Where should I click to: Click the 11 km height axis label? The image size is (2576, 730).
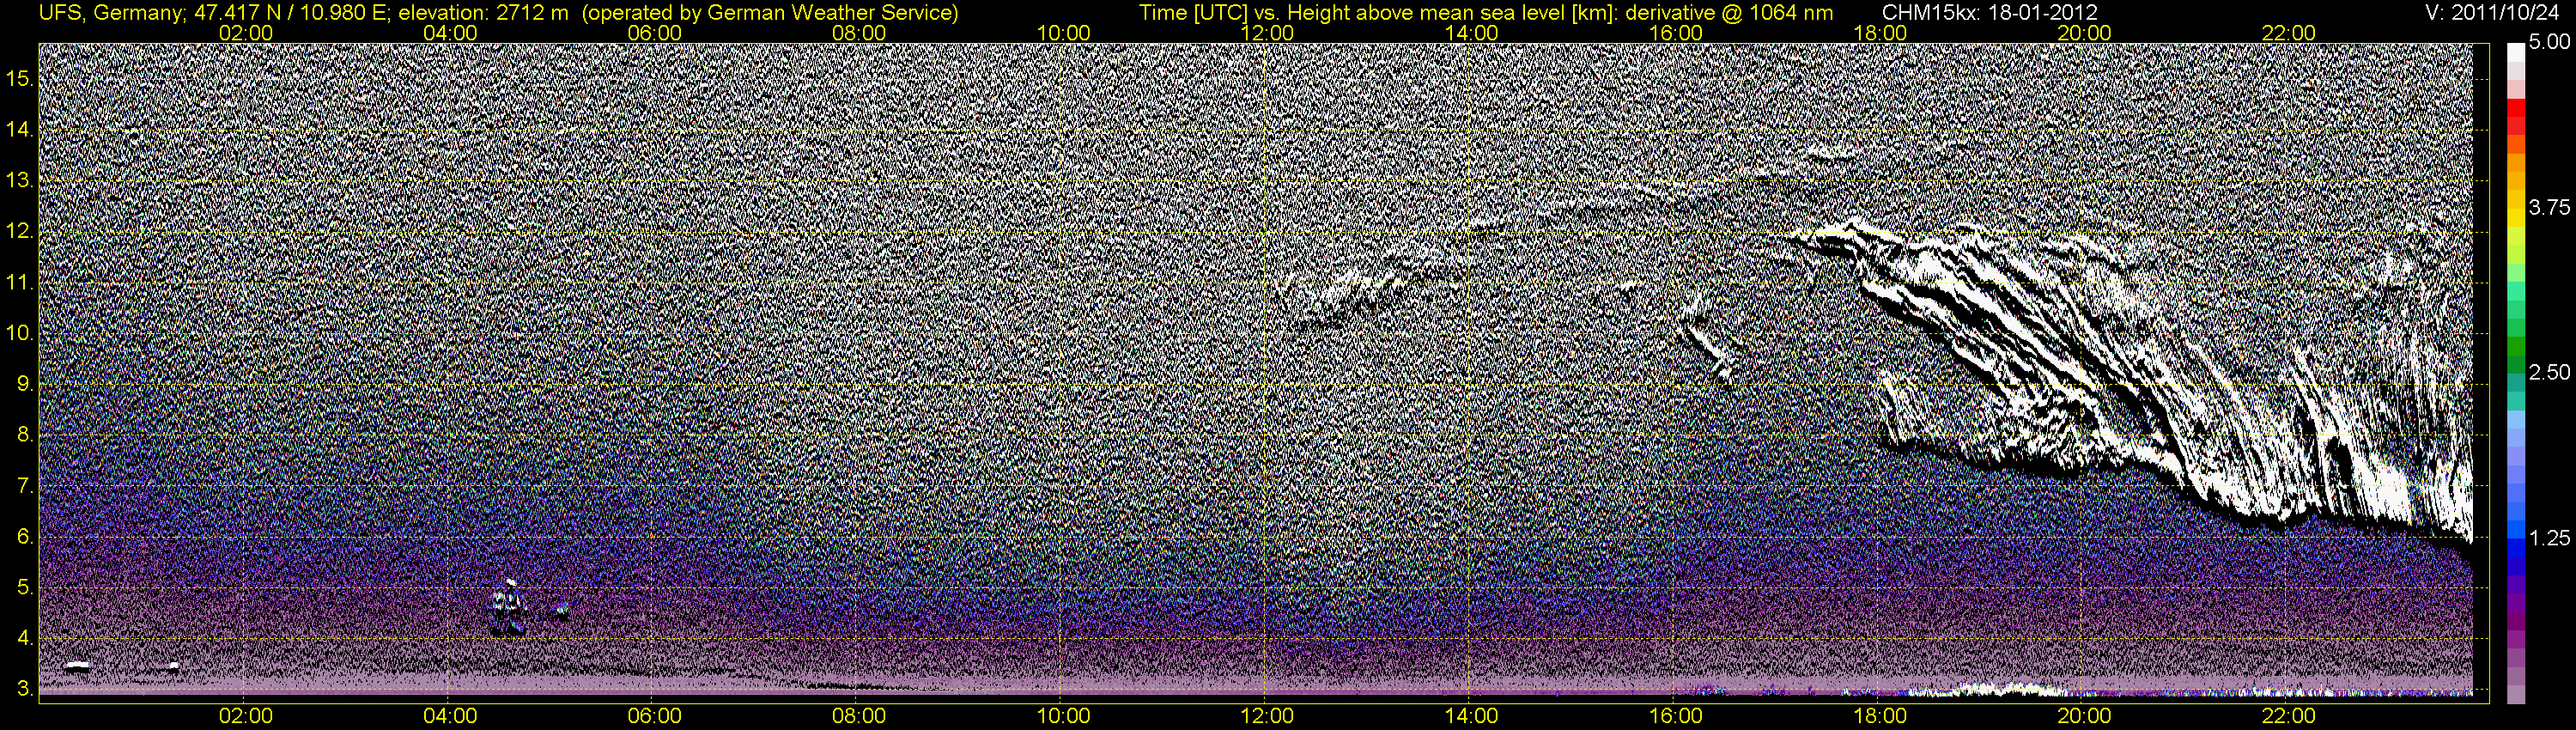20,282
